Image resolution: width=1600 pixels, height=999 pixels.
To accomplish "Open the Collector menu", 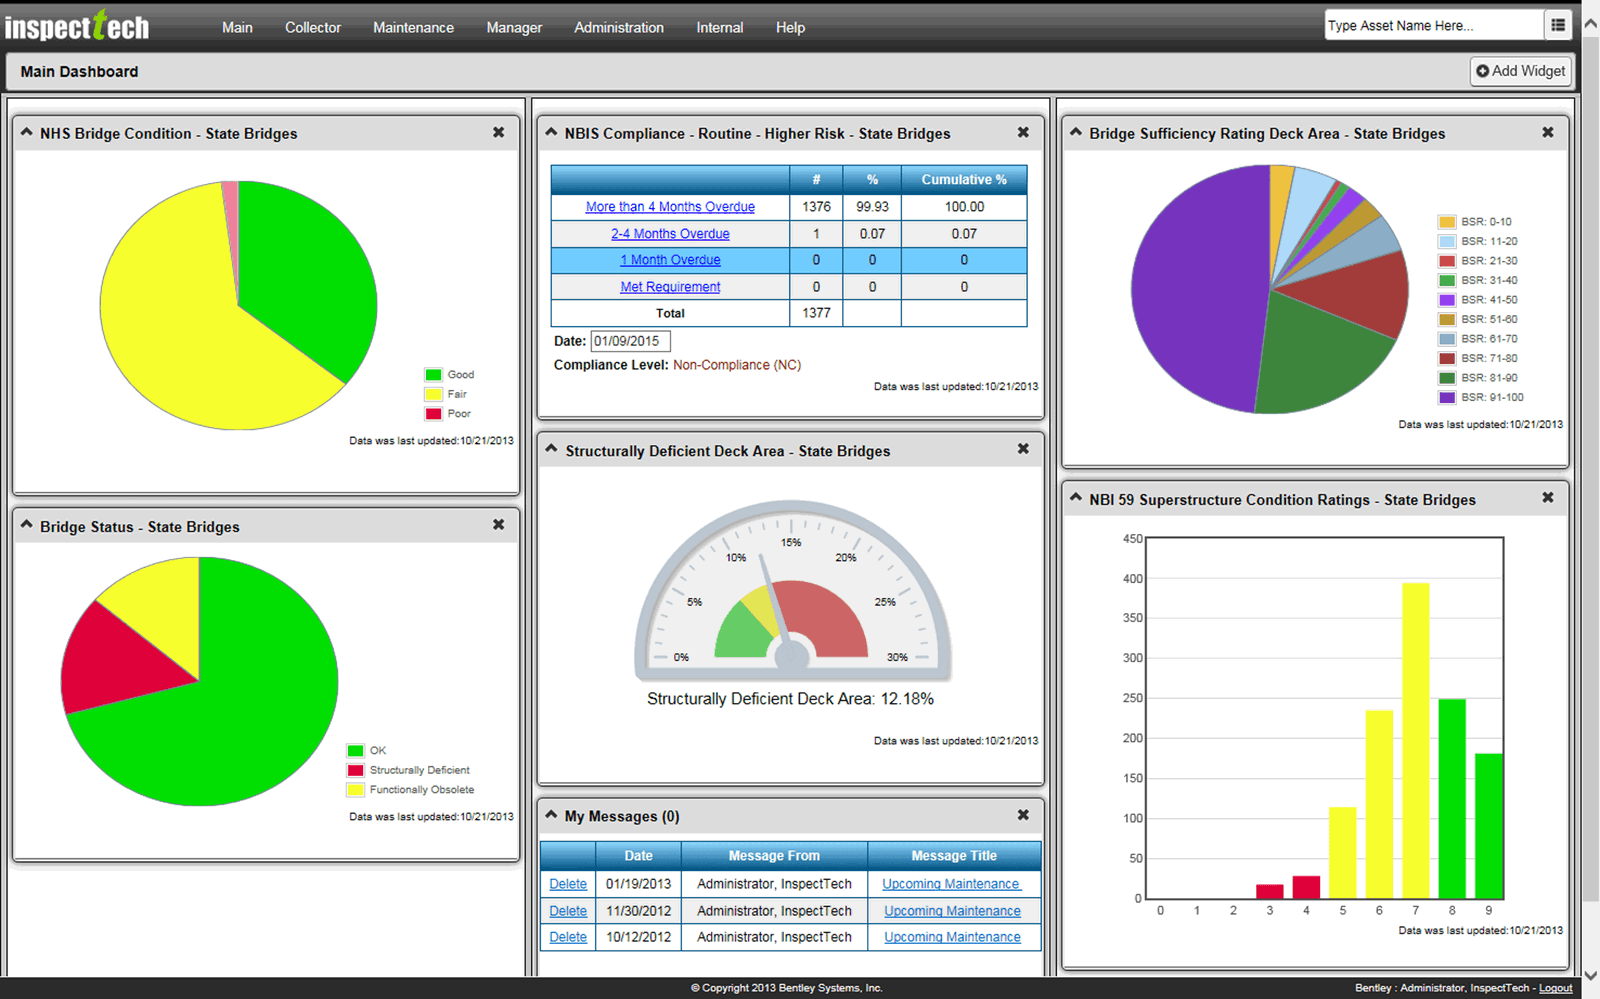I will coord(312,27).
